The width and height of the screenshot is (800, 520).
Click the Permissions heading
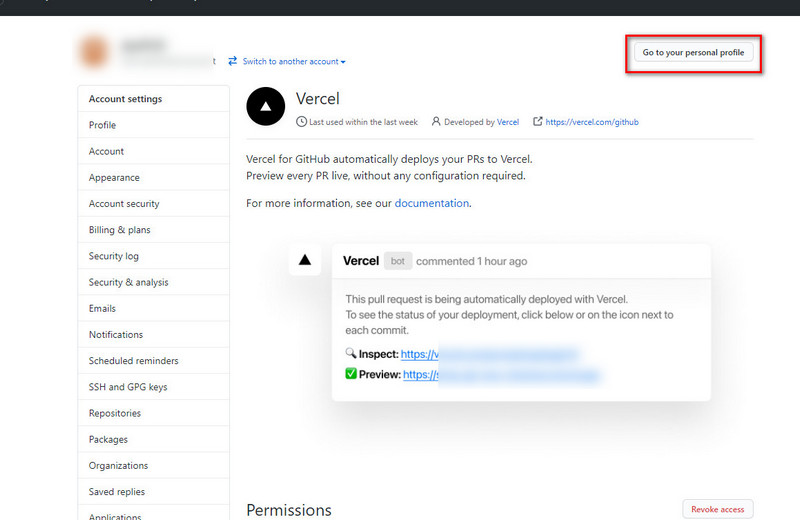point(289,510)
